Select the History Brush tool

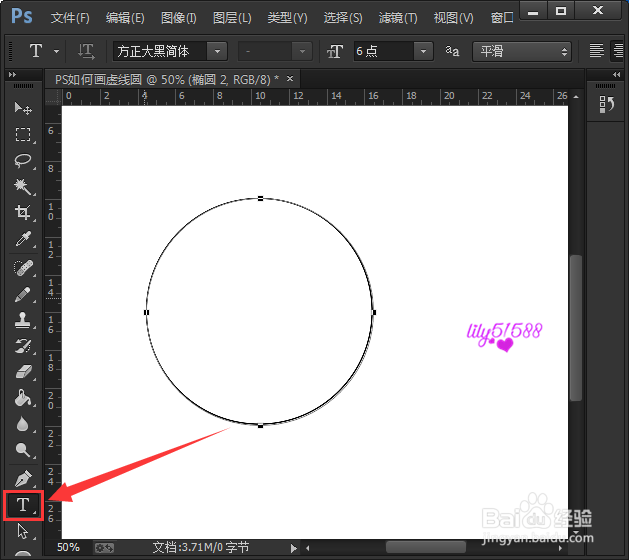tap(23, 346)
